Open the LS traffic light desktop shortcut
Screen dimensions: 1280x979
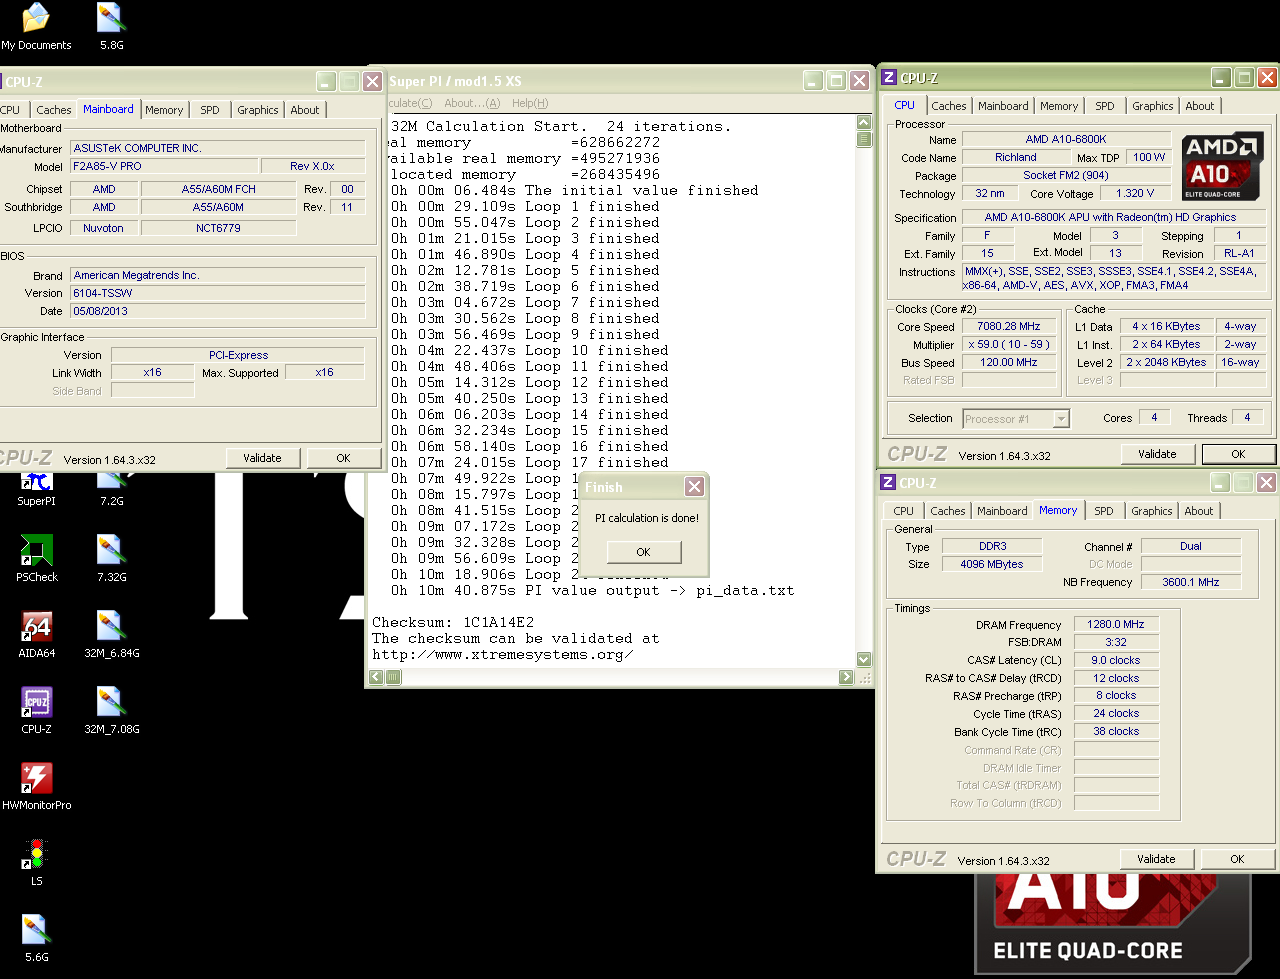[36, 862]
